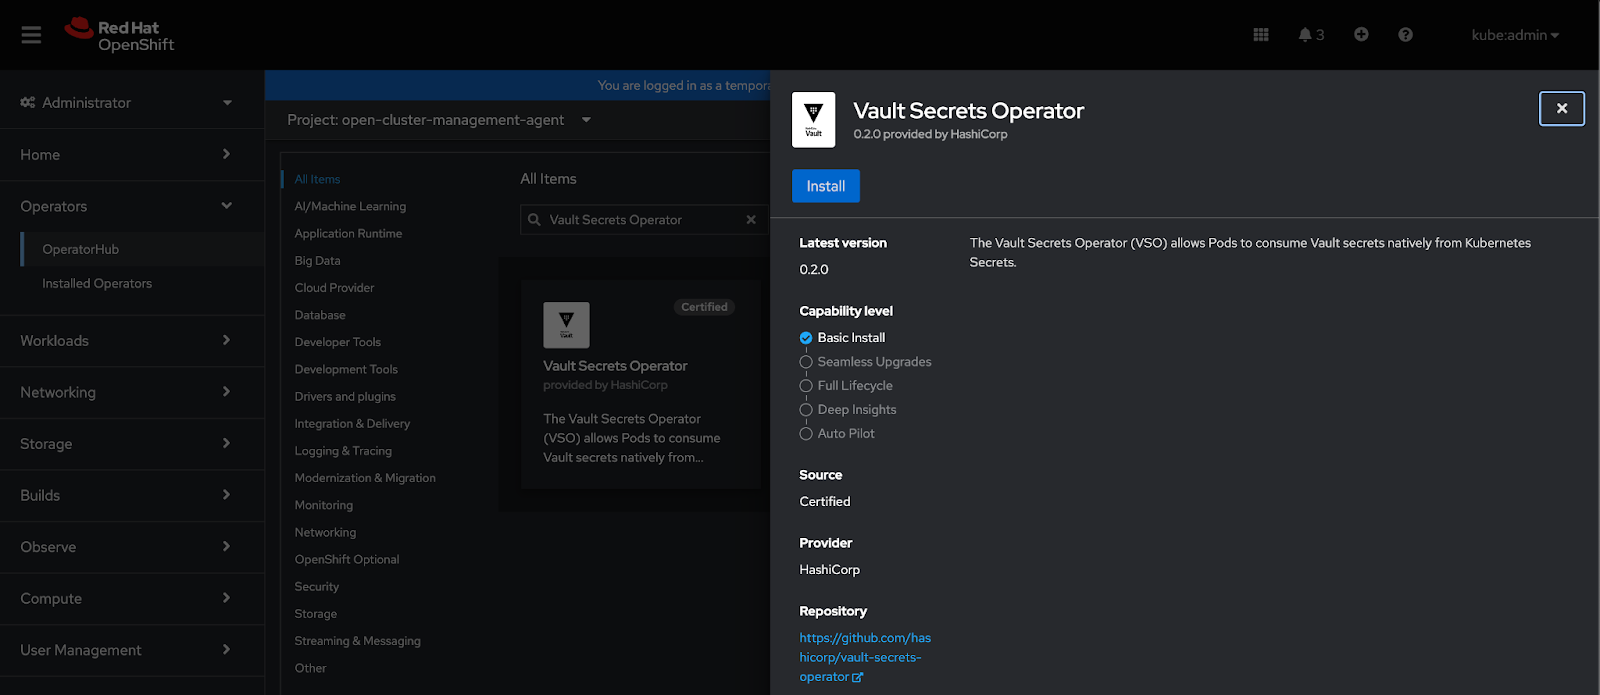Go to Installed Operators in sidebar
The image size is (1600, 695).
tap(97, 284)
